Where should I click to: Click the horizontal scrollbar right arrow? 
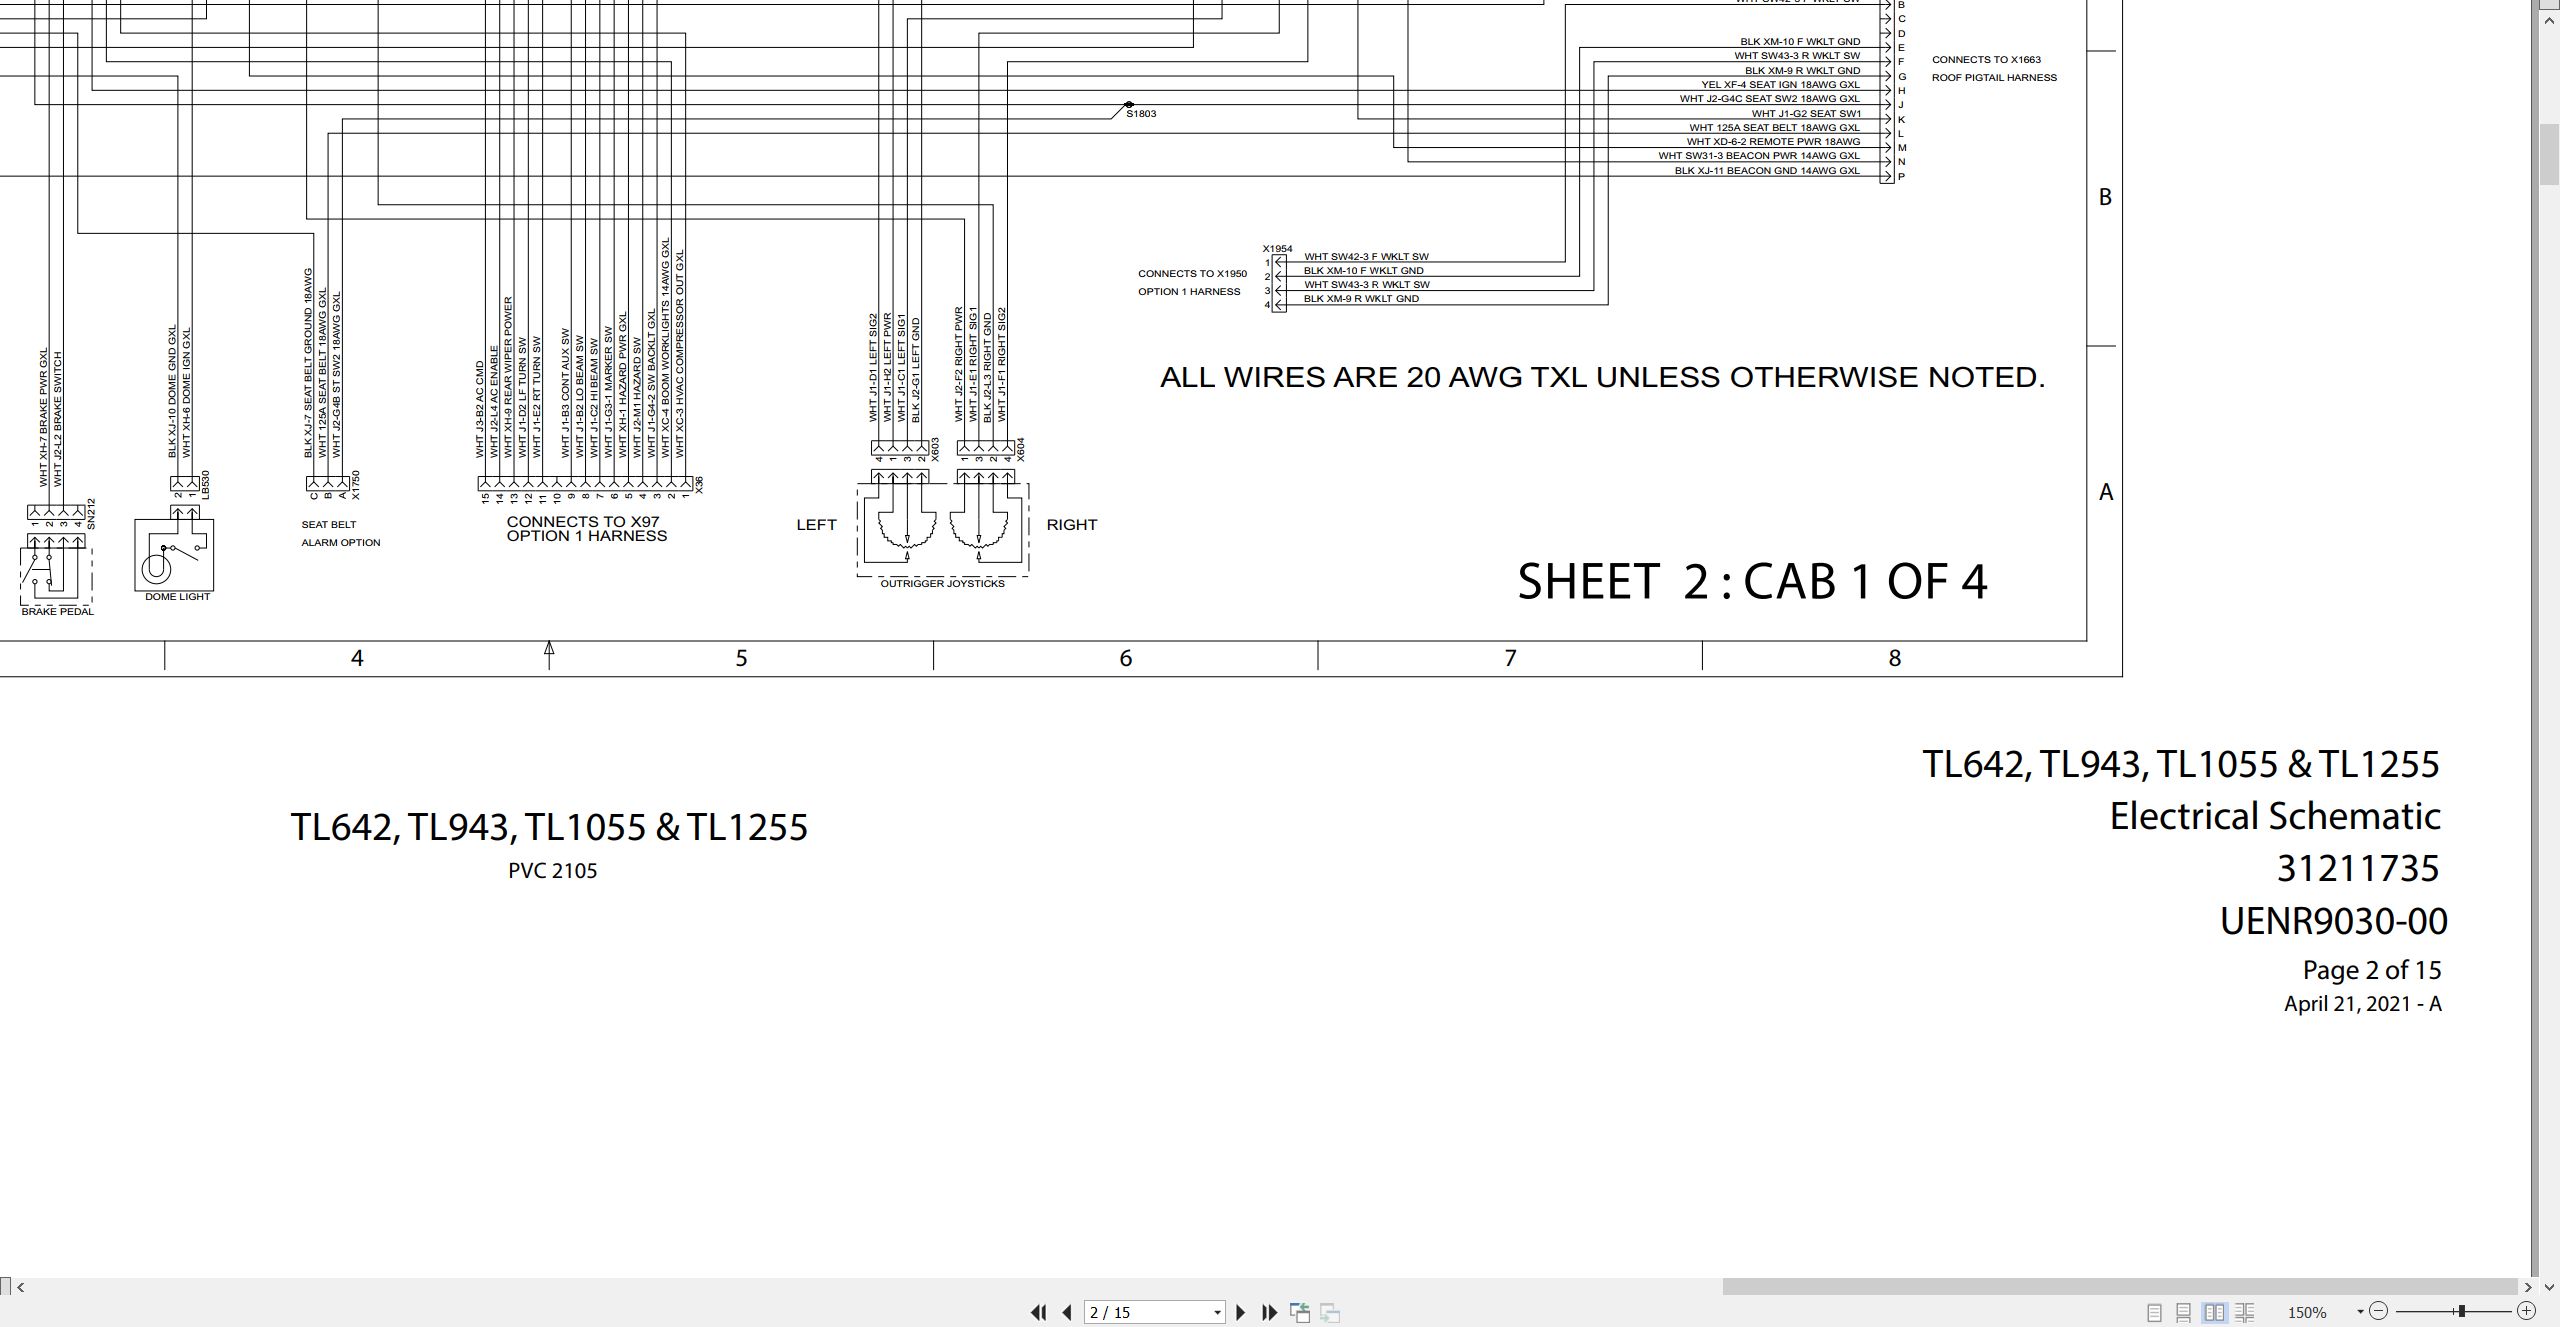click(x=2528, y=1287)
